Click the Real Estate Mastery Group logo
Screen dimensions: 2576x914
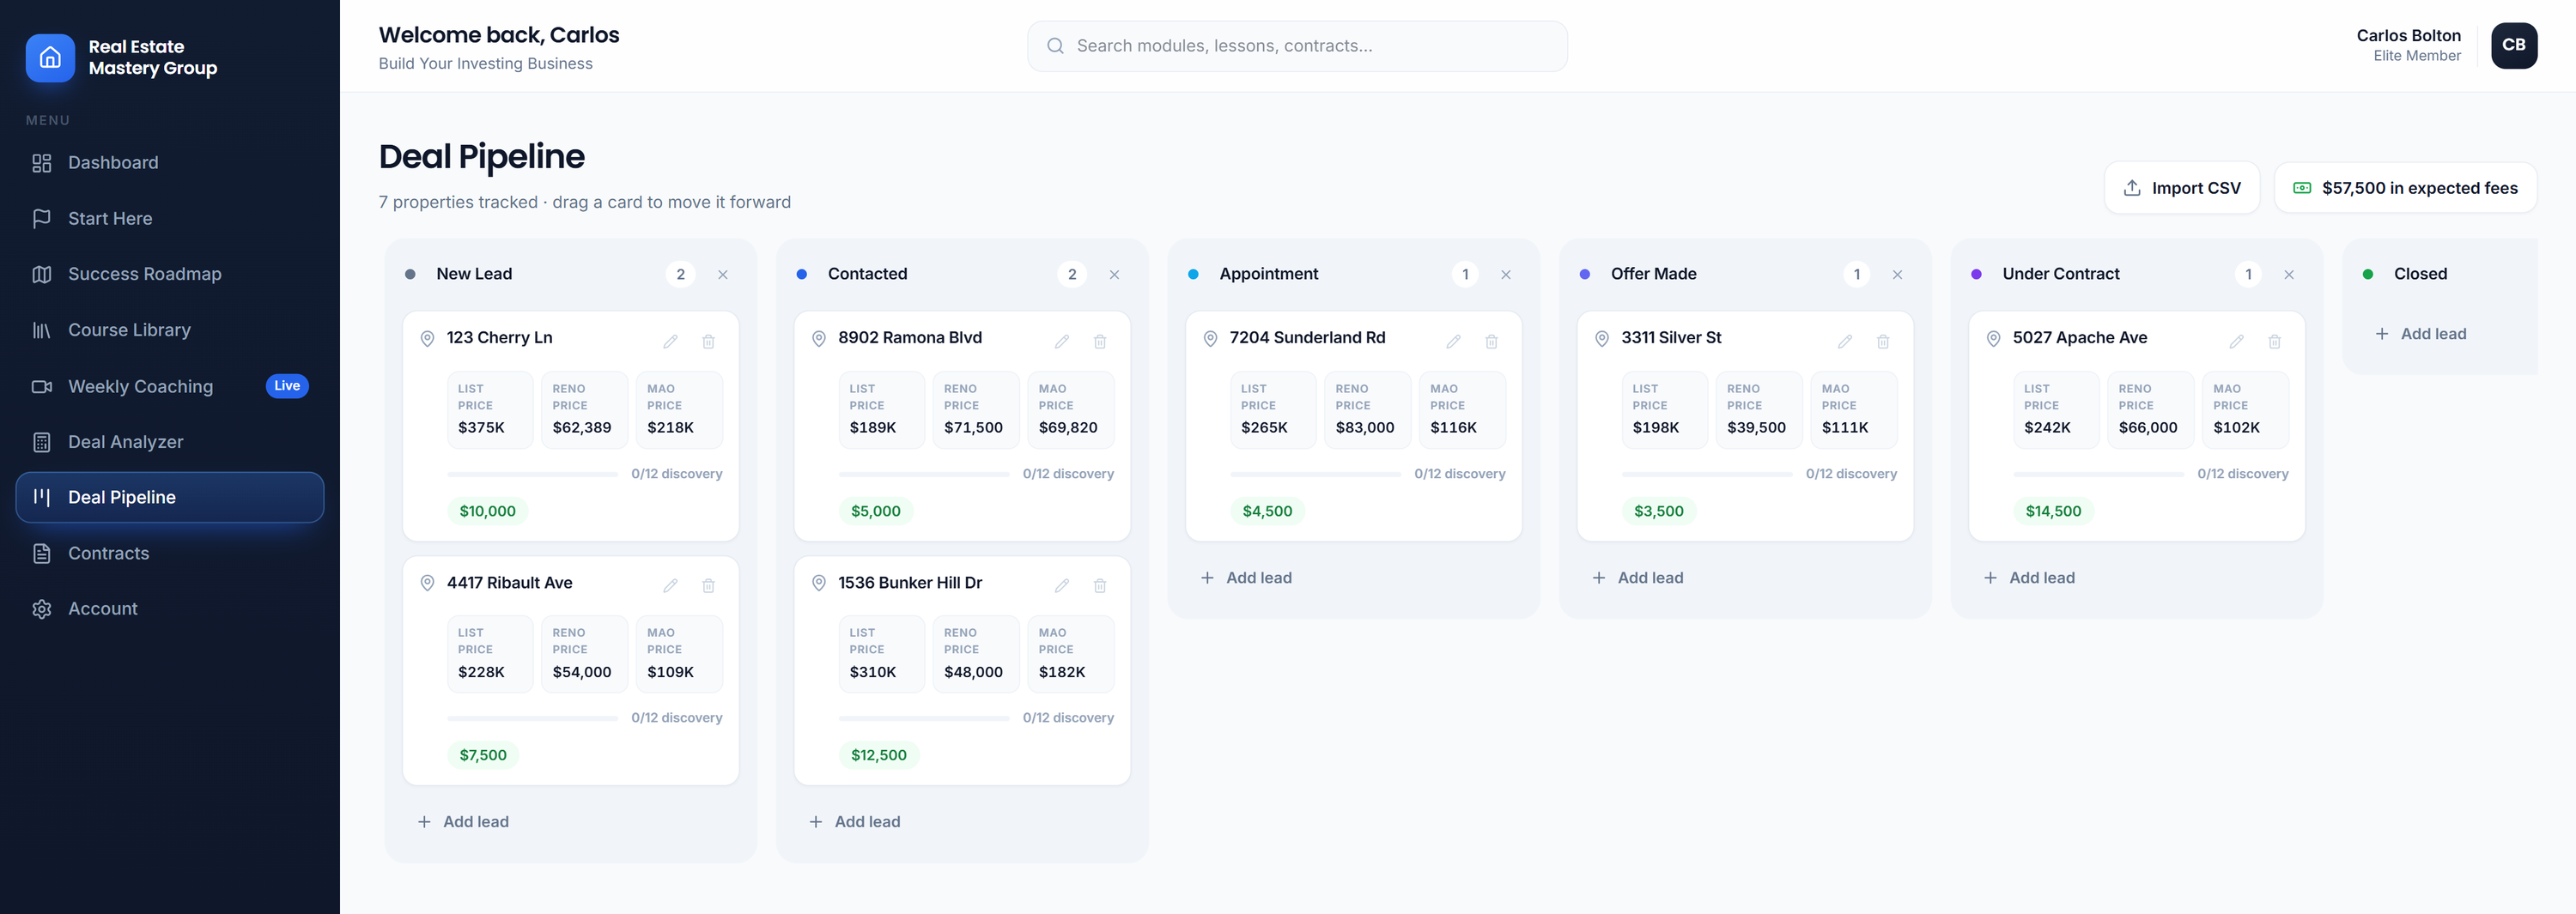click(50, 58)
